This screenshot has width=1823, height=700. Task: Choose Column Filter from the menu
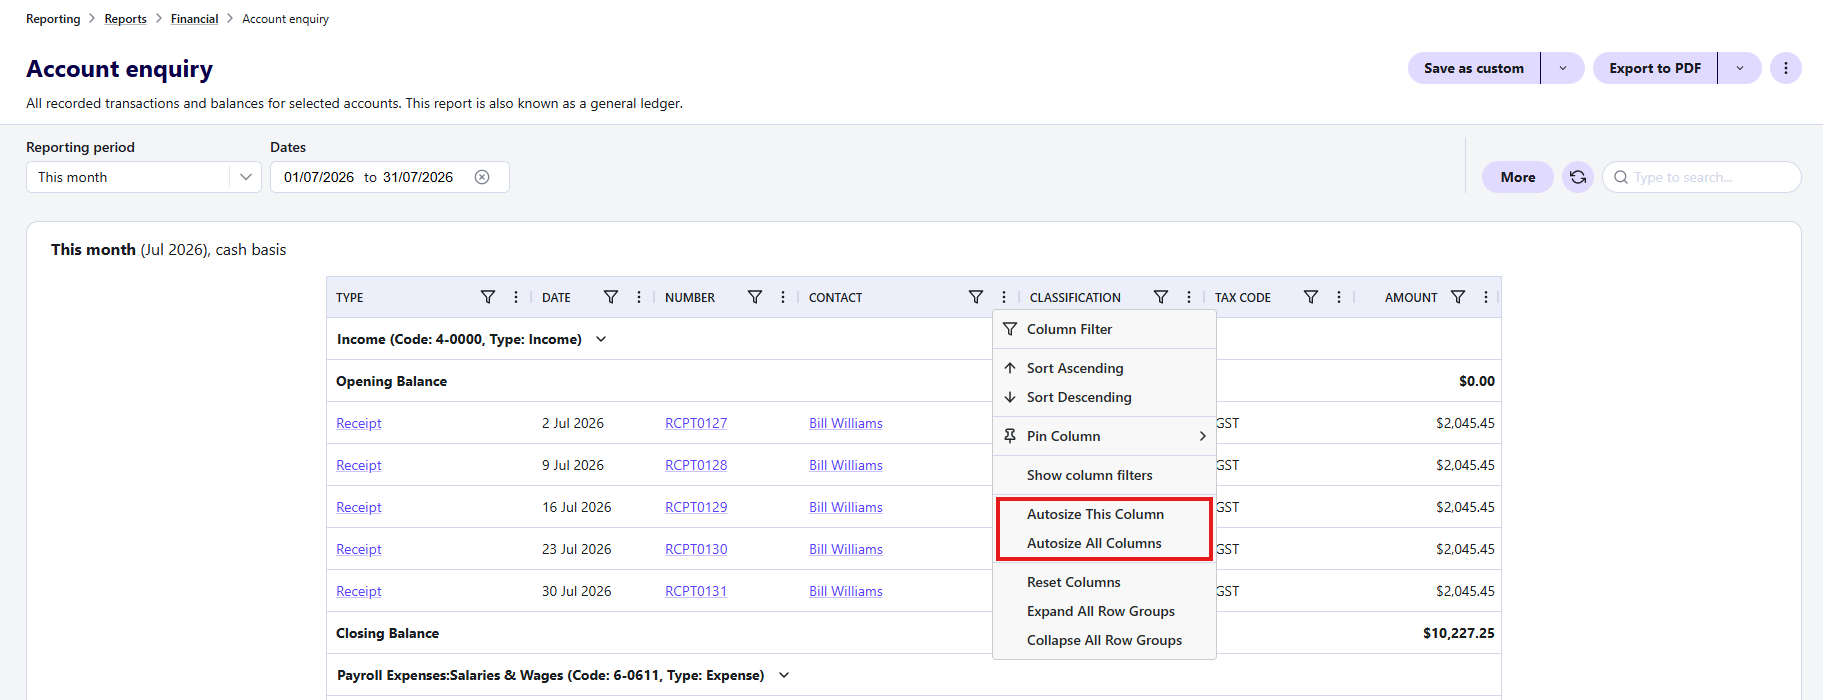click(x=1104, y=329)
